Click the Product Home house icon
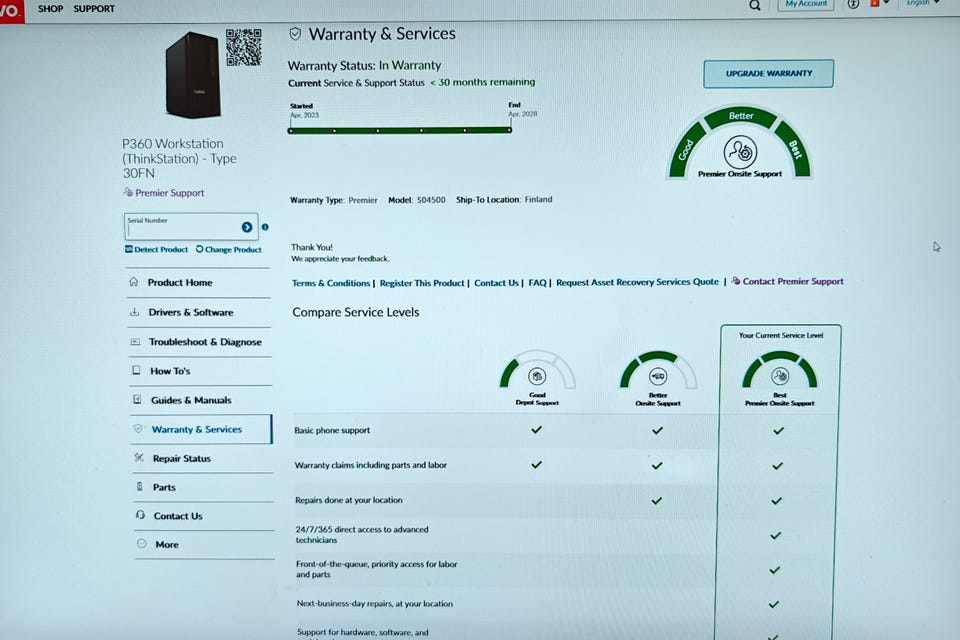 (x=133, y=282)
